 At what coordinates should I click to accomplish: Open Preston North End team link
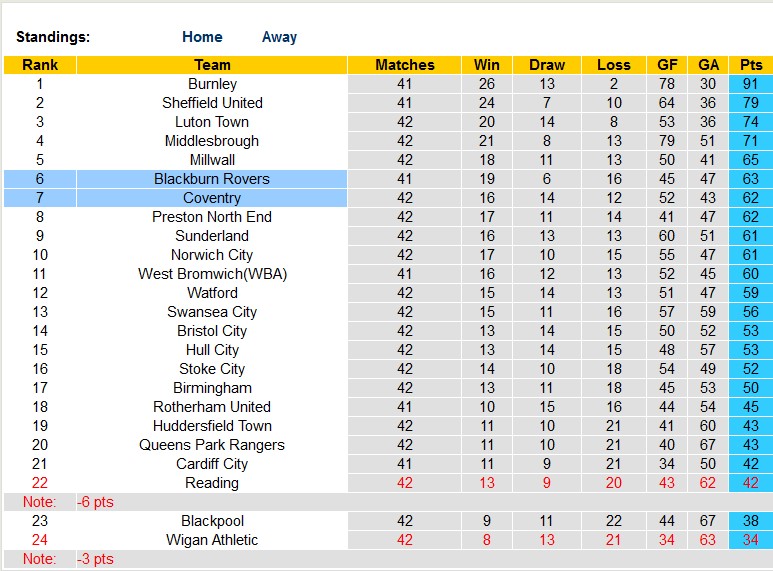click(212, 217)
